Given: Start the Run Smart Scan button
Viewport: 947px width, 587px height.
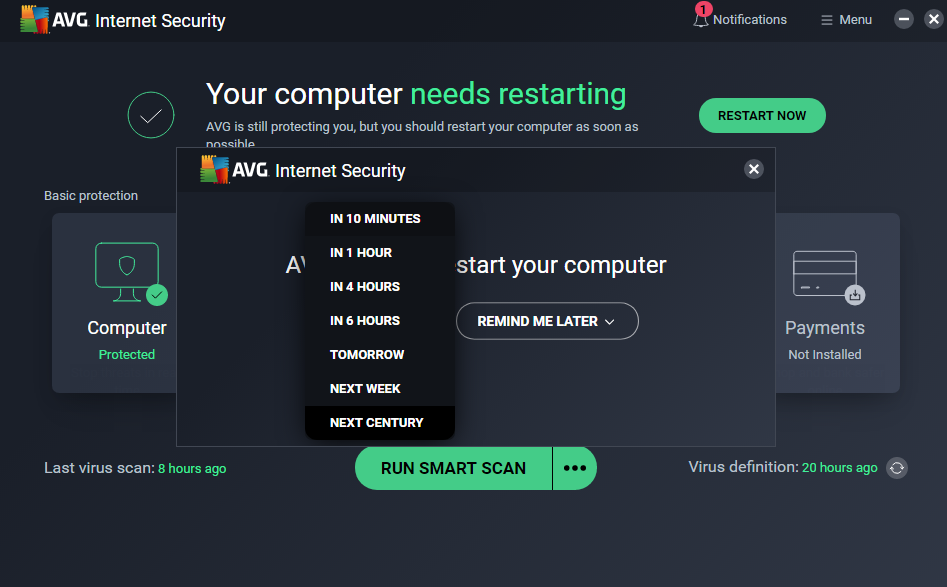Looking at the screenshot, I should tap(453, 468).
